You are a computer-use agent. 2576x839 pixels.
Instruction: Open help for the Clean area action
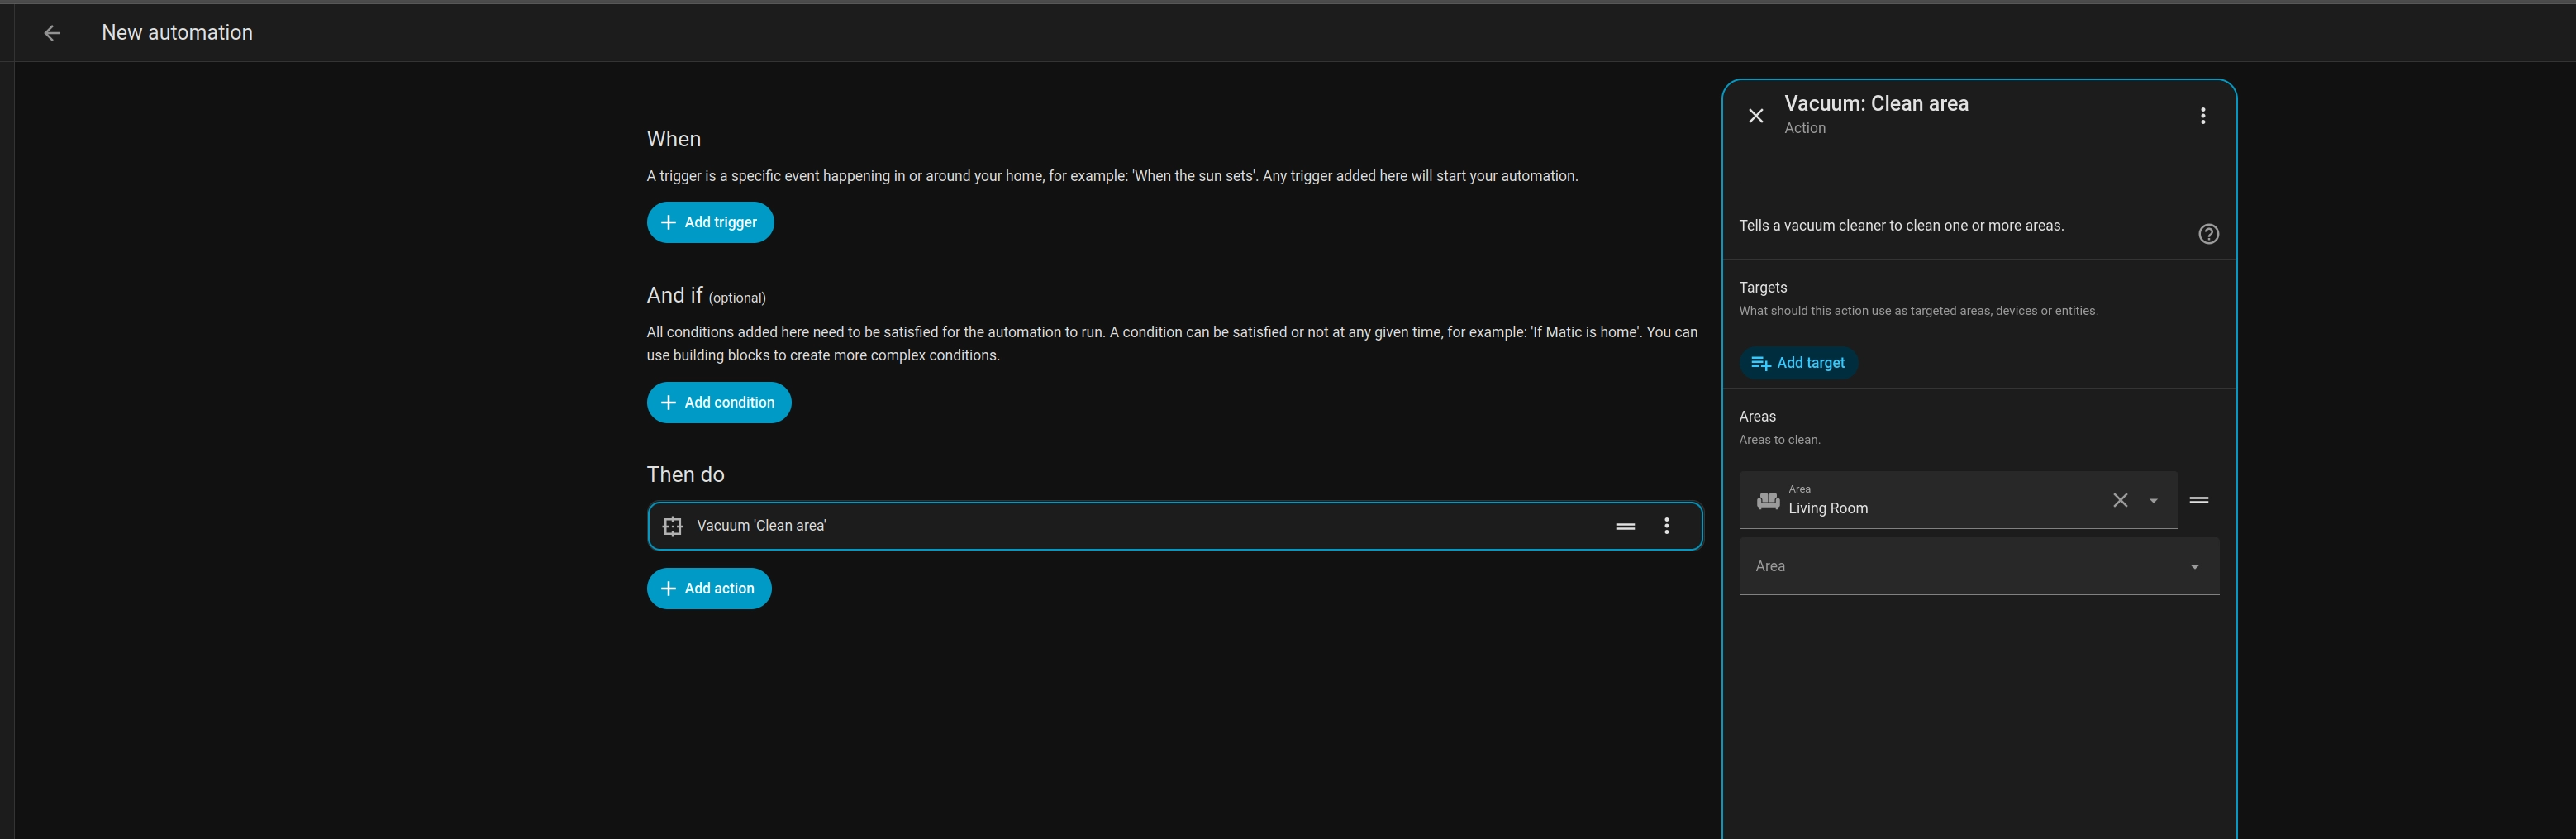click(2208, 234)
